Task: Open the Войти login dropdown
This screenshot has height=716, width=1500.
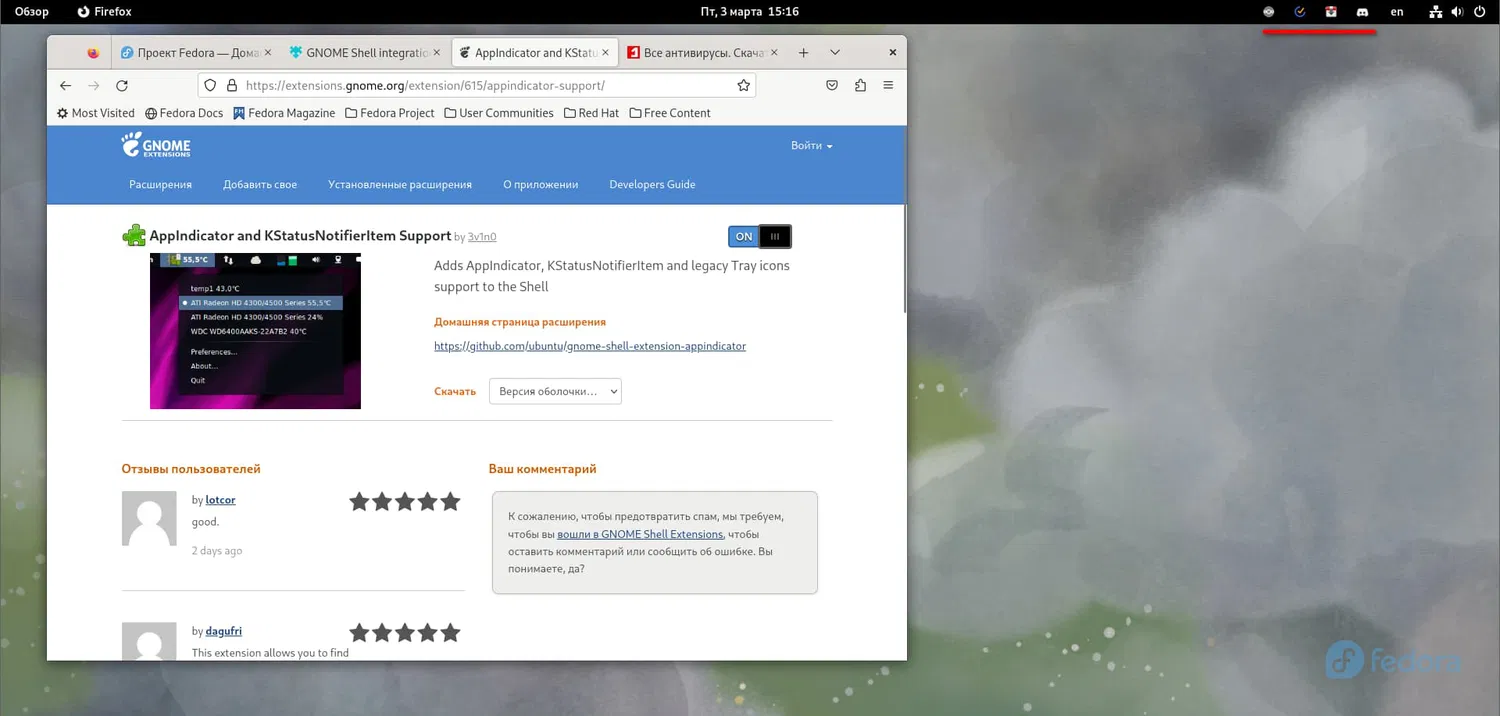Action: click(811, 146)
